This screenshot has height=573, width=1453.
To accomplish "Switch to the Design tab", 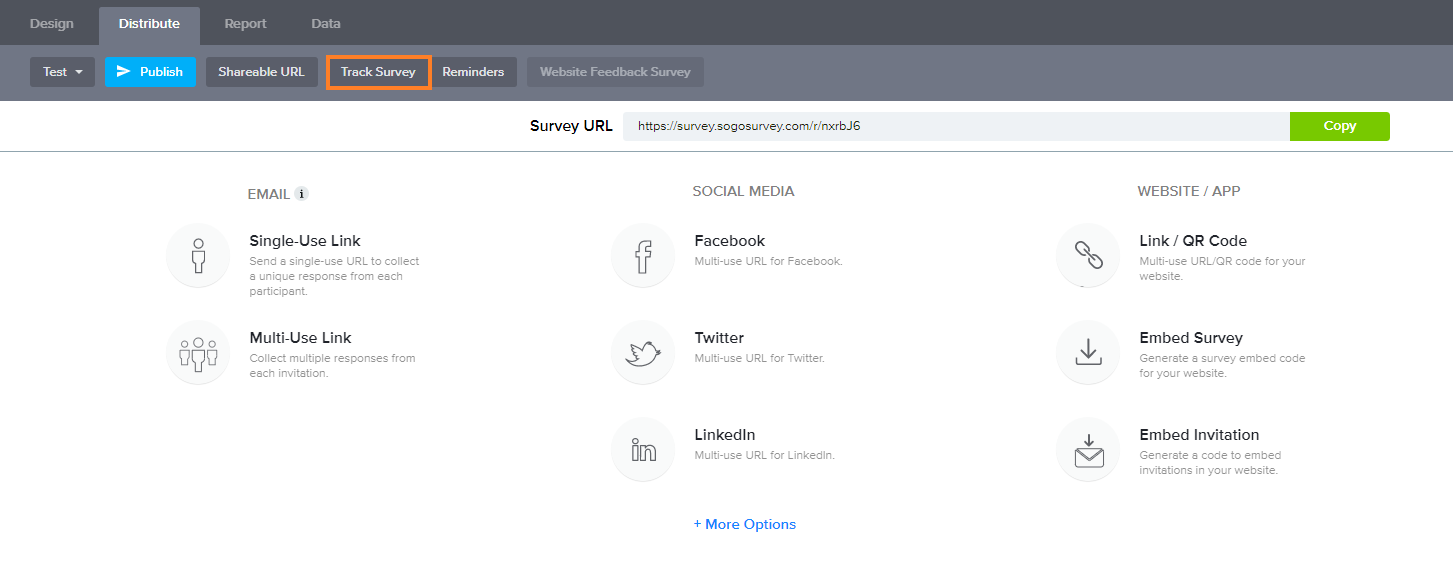I will pyautogui.click(x=52, y=24).
